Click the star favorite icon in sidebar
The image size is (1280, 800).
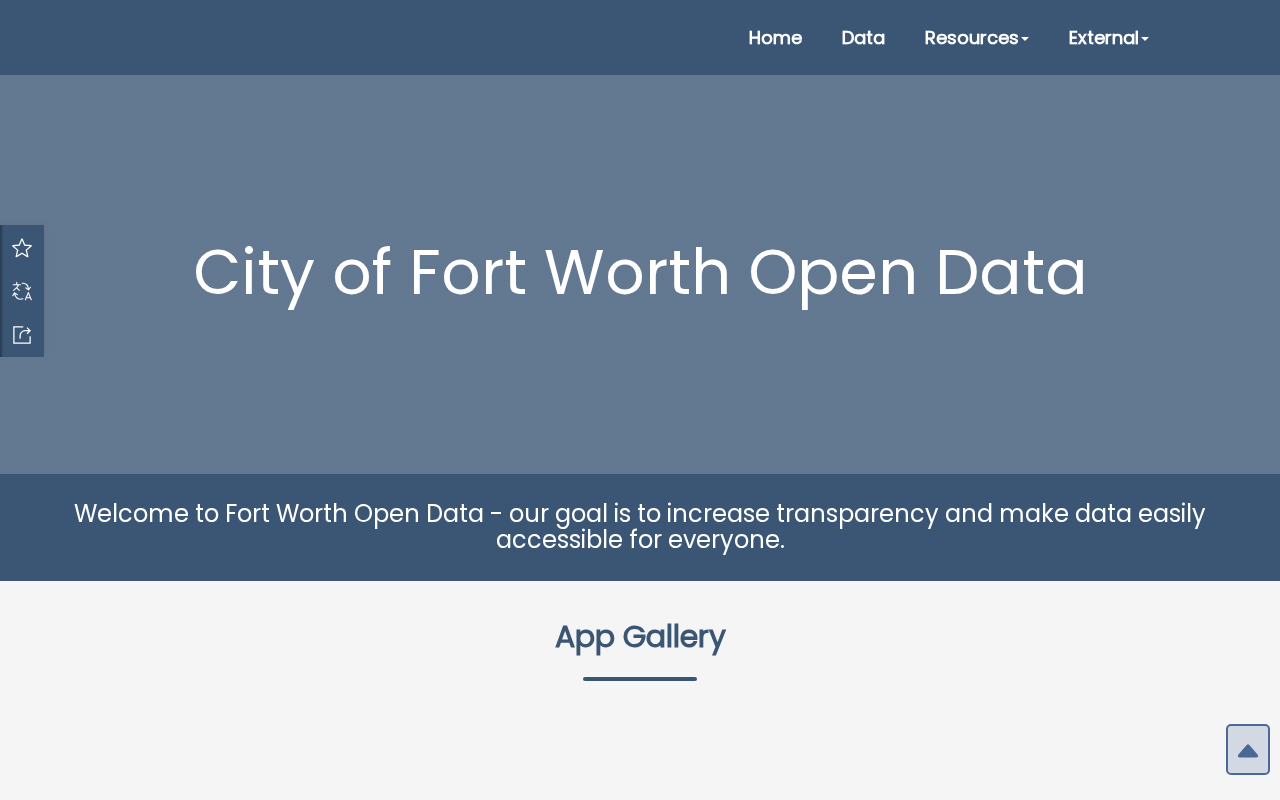coord(22,248)
